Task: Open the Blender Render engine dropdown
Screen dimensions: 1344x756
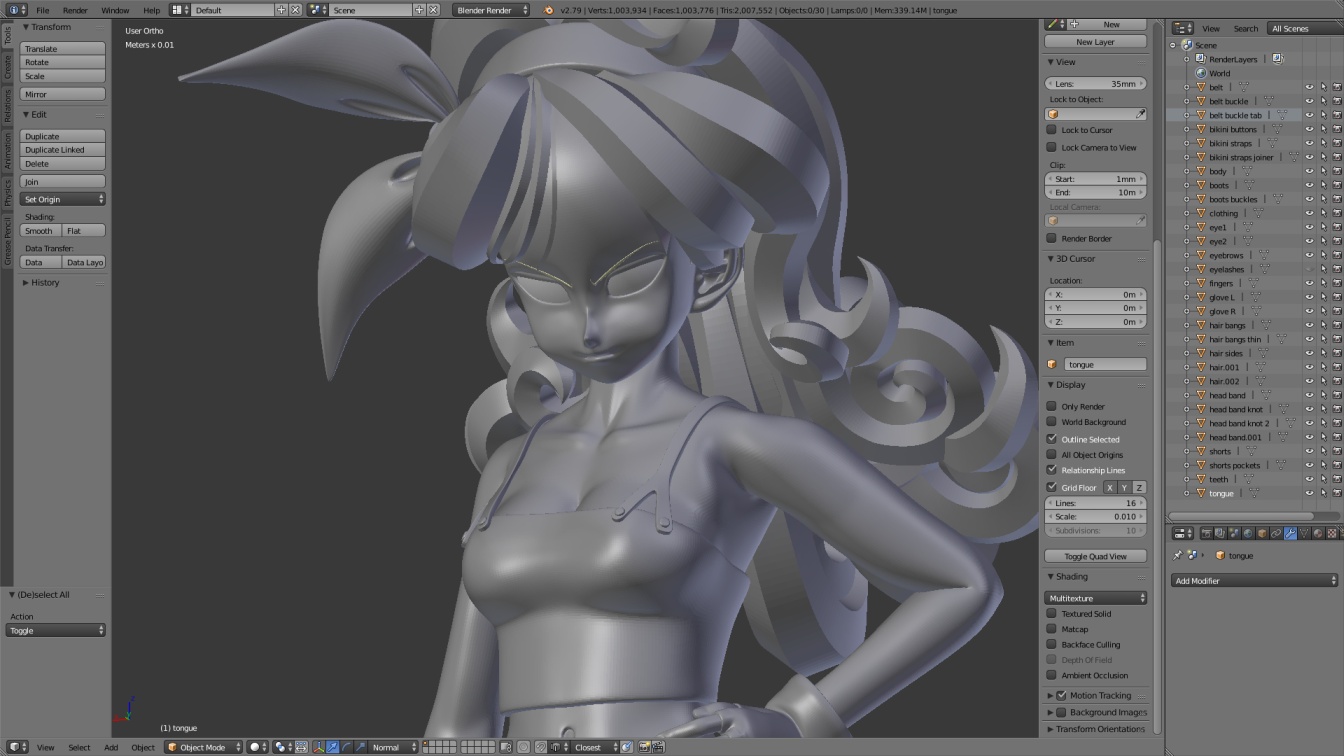Action: point(491,10)
